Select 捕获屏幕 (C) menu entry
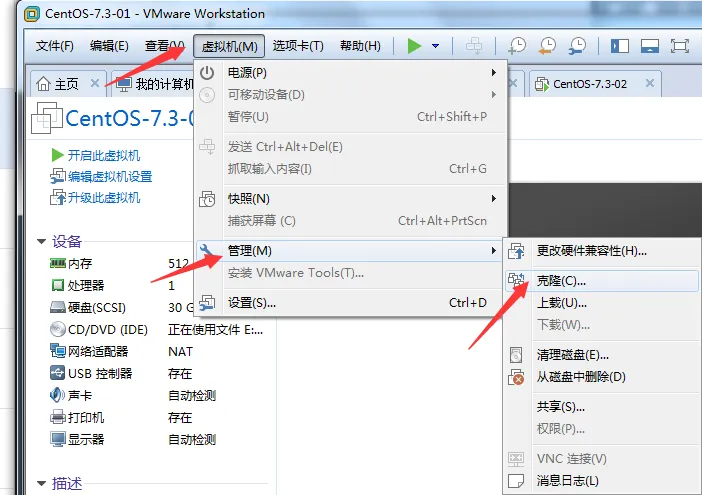 pyautogui.click(x=352, y=220)
